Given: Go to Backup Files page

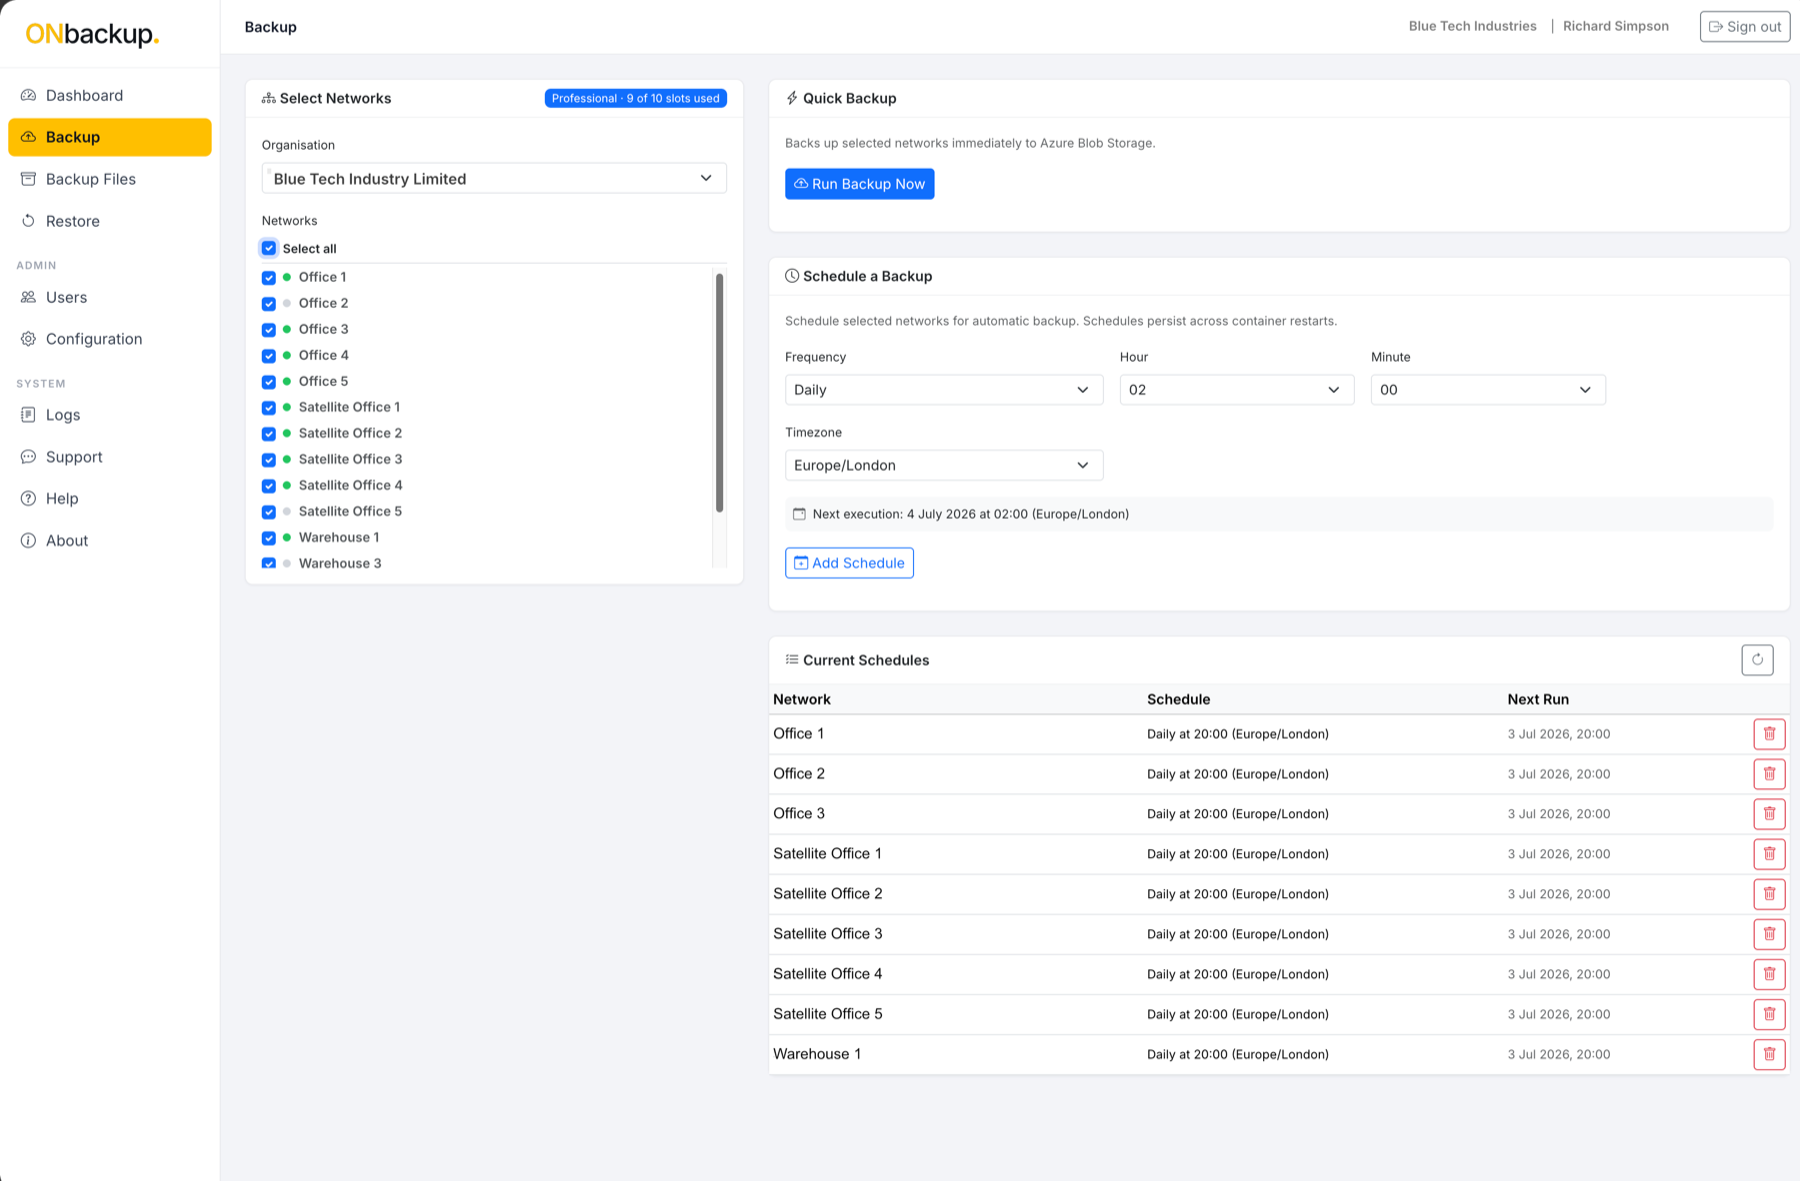Looking at the screenshot, I should click(x=110, y=179).
